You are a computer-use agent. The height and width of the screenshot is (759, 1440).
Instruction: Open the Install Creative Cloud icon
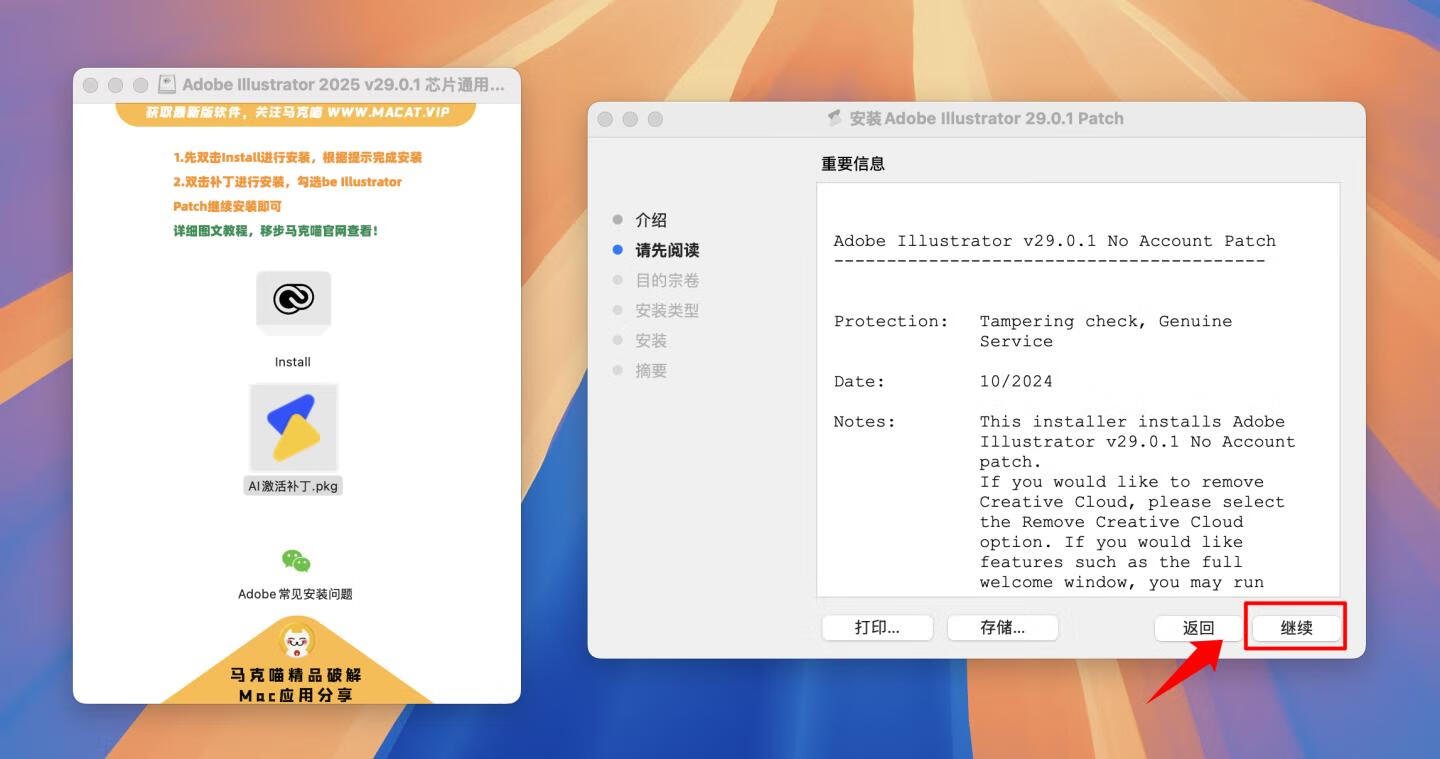(293, 300)
